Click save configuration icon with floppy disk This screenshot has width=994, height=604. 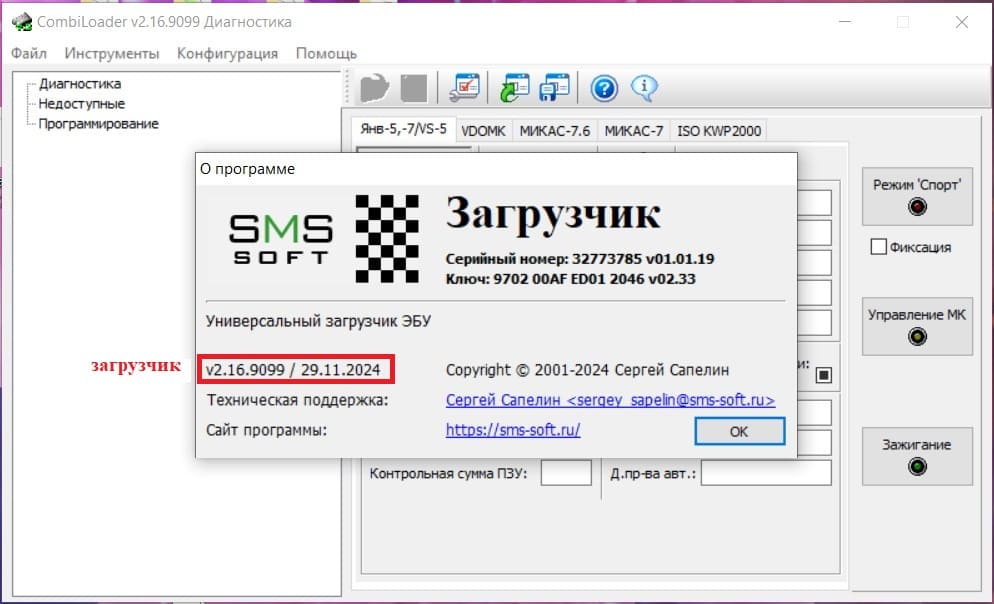click(554, 89)
